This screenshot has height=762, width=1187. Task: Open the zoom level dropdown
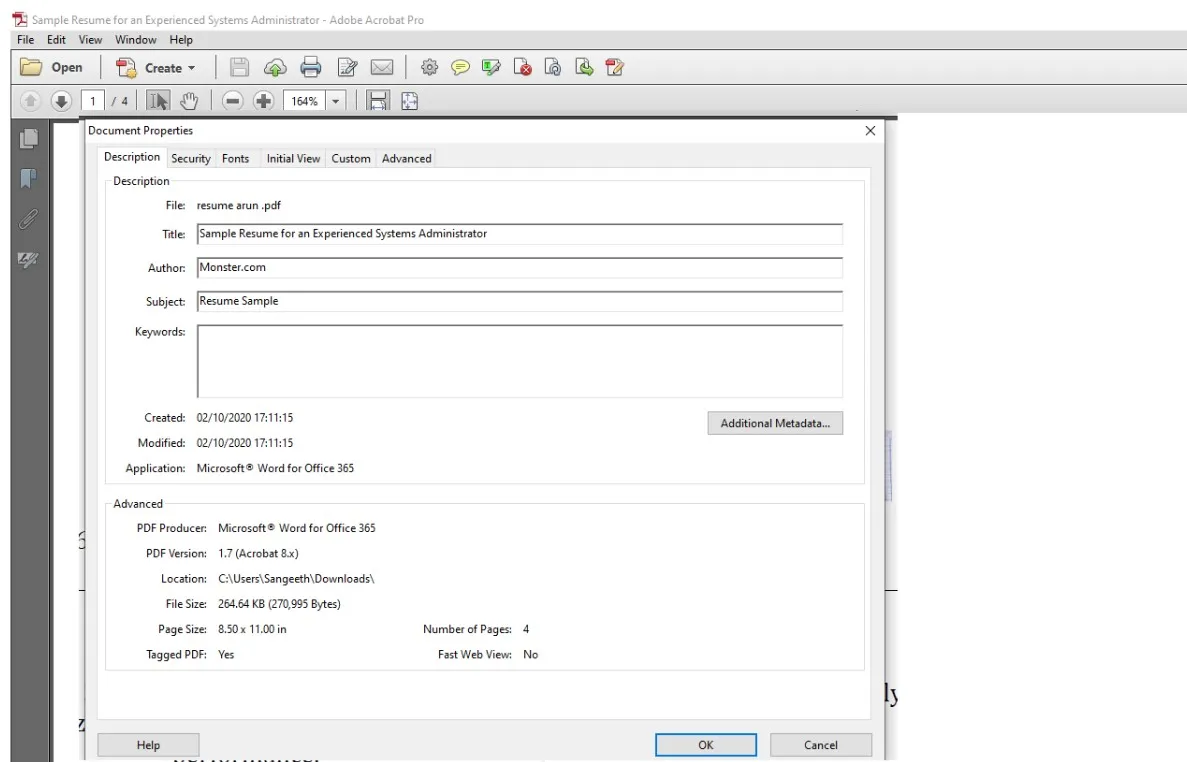pyautogui.click(x=336, y=100)
